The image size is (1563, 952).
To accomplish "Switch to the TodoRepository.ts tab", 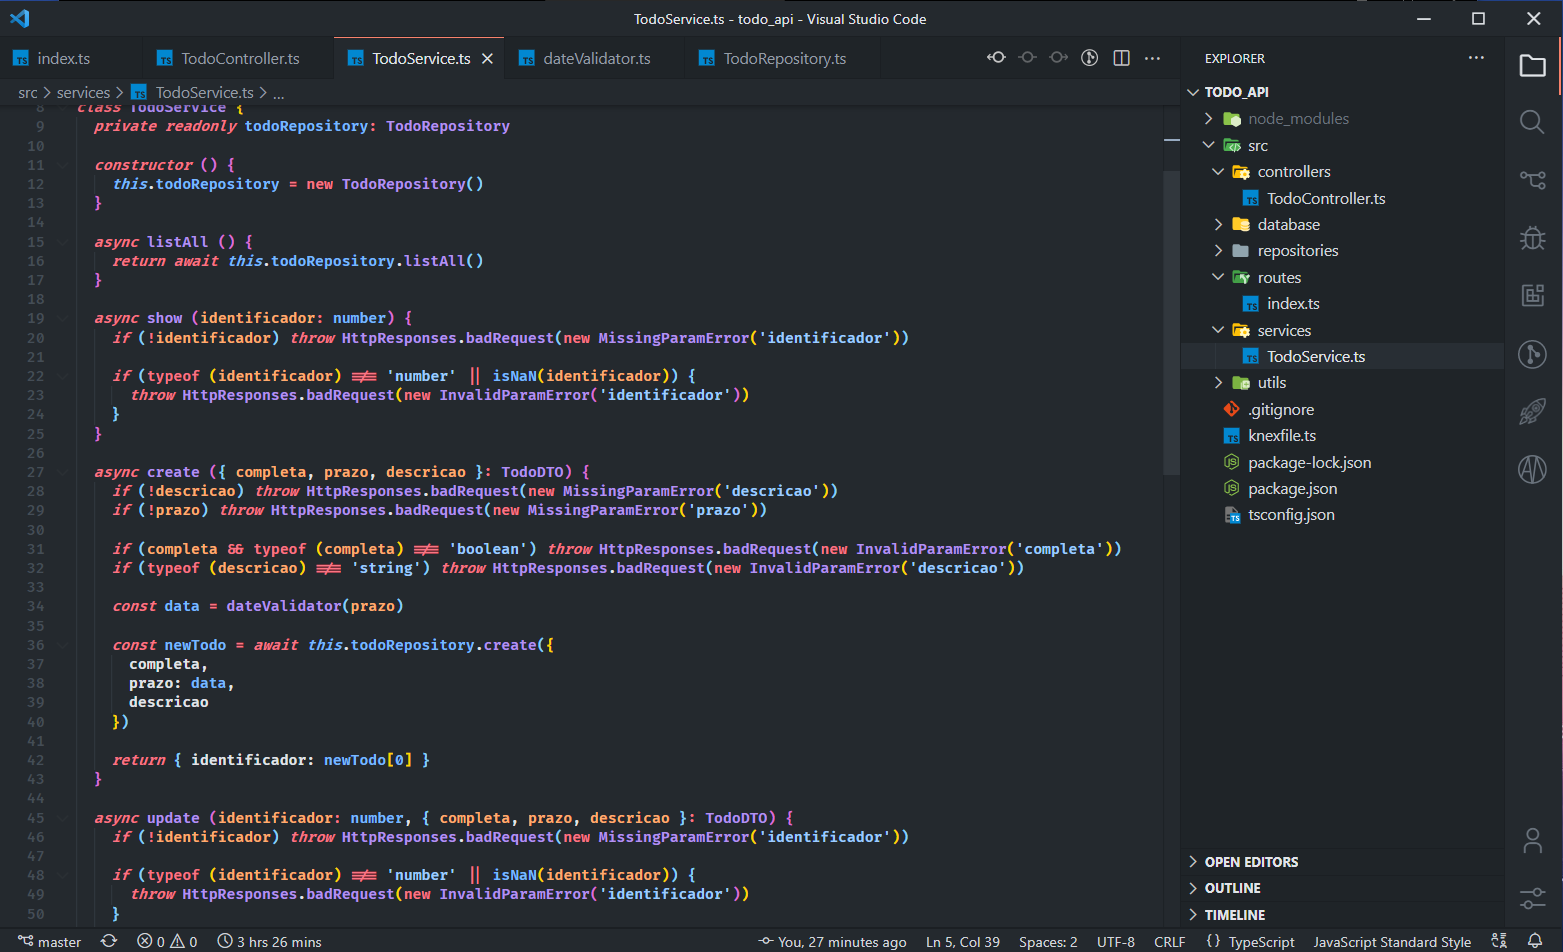I will click(x=784, y=59).
